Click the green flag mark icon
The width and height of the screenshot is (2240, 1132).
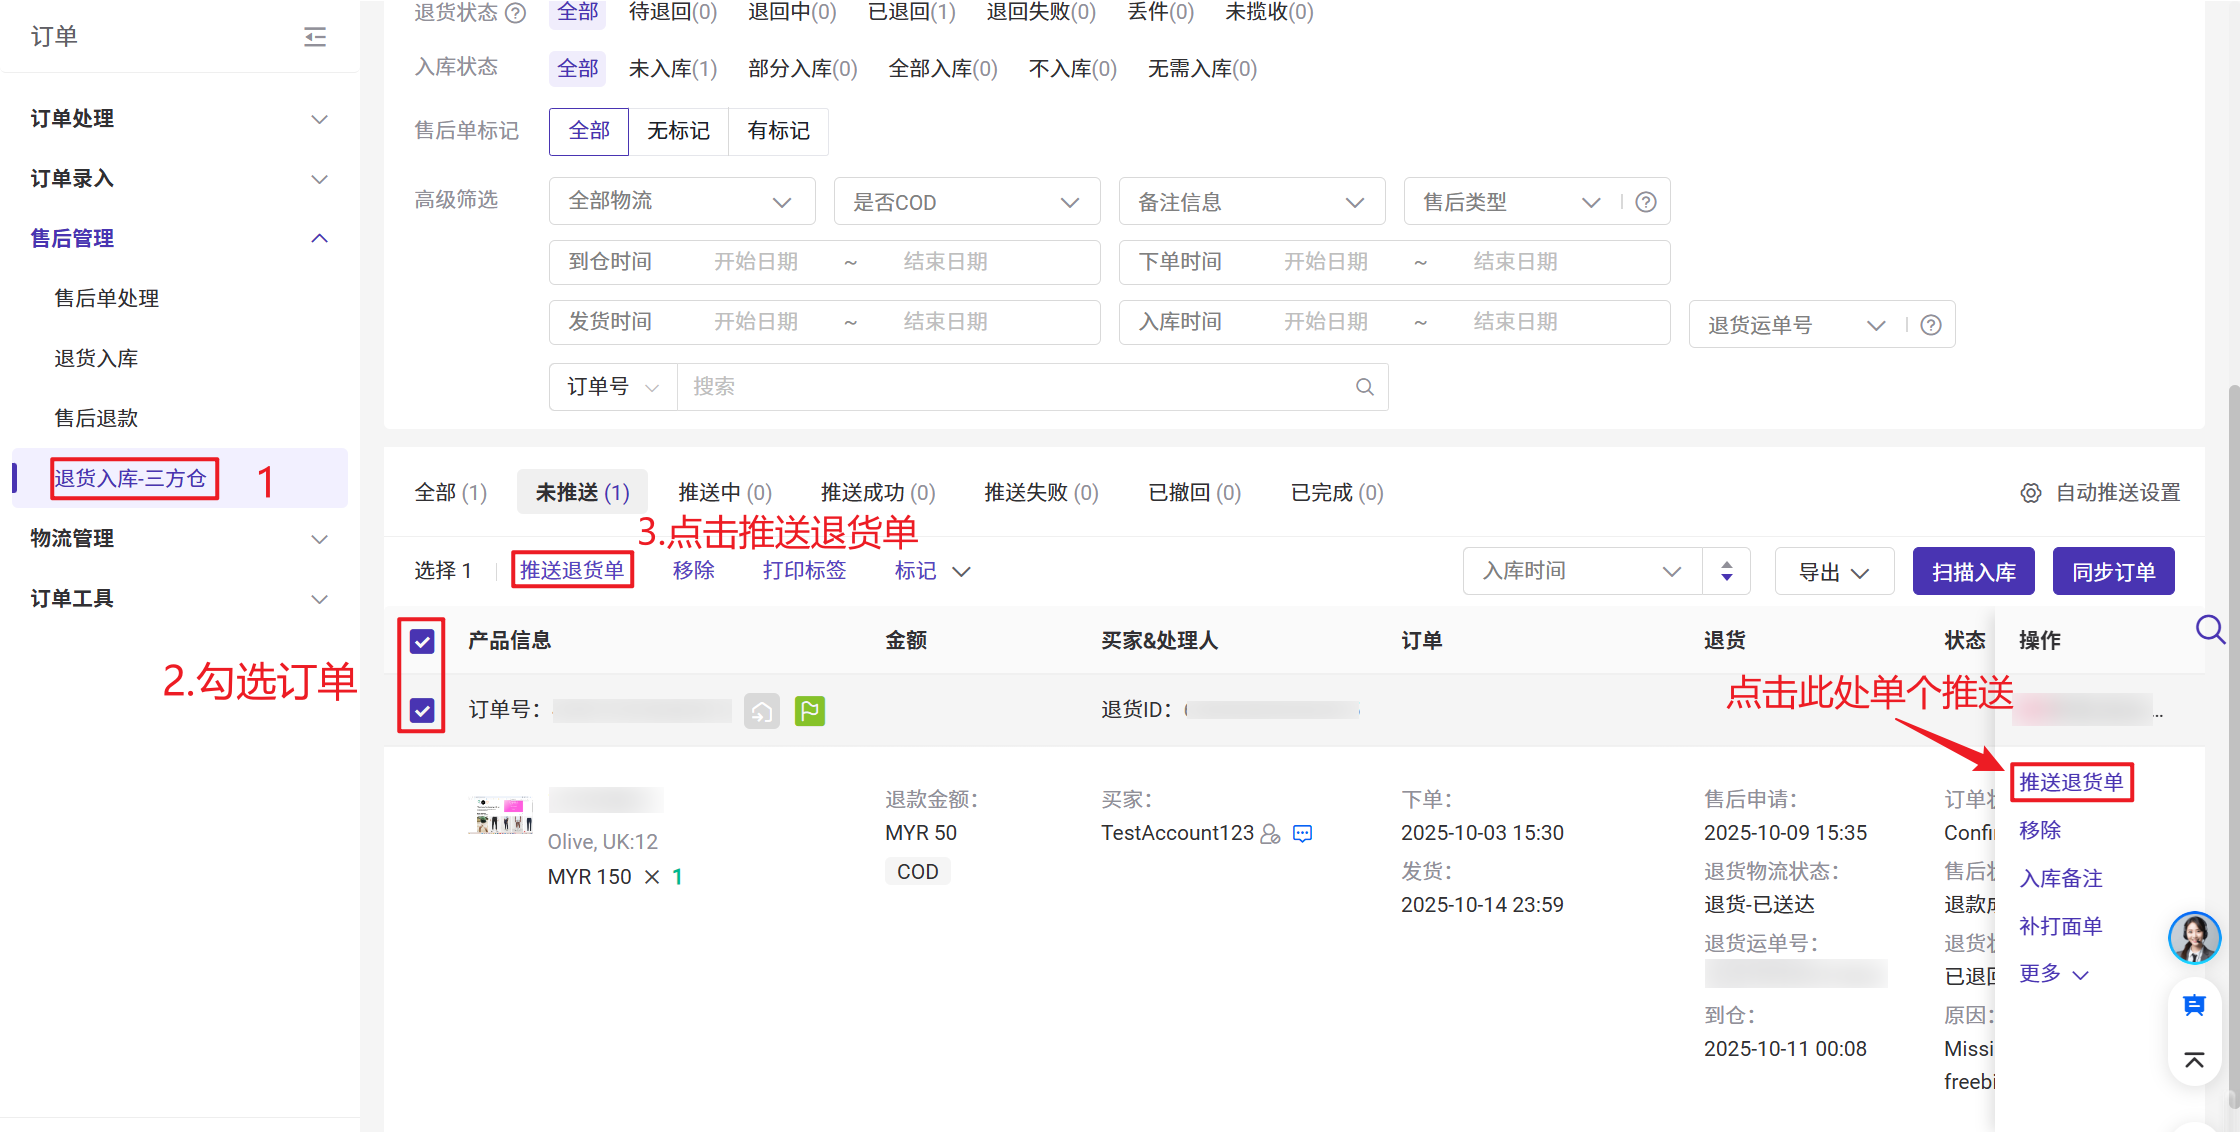tap(809, 711)
